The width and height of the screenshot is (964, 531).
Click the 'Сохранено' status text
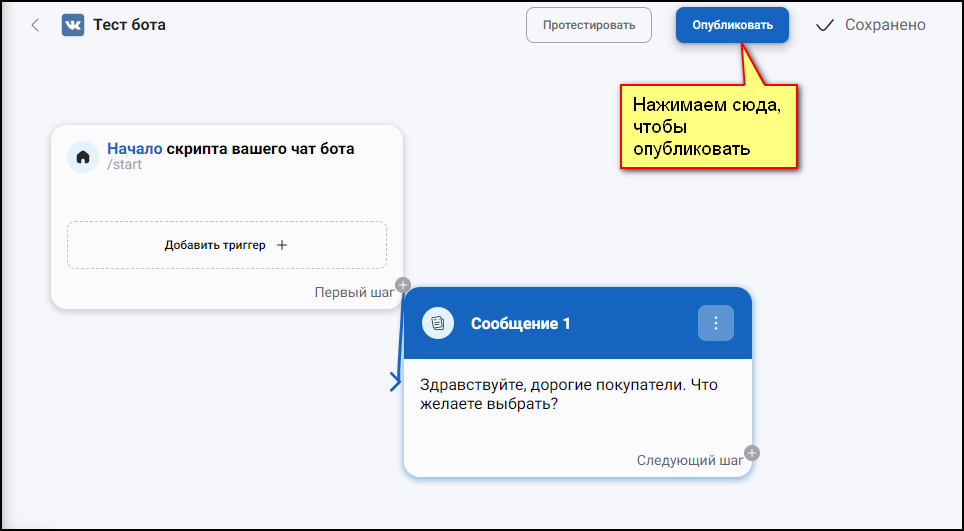(885, 25)
